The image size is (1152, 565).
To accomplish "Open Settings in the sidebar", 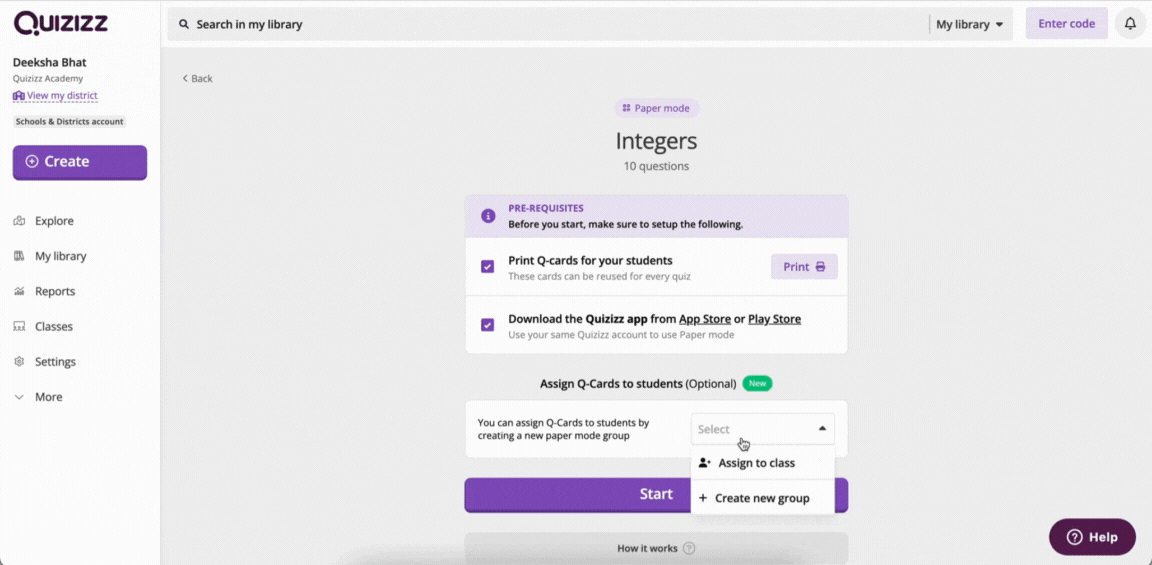I will (x=55, y=362).
